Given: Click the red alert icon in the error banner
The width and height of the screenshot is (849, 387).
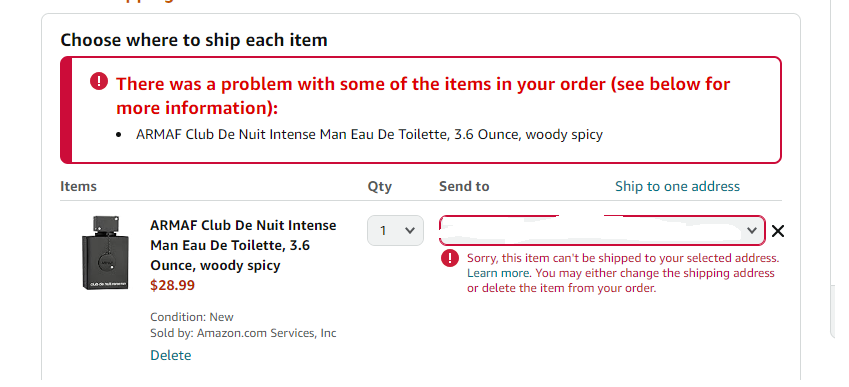Looking at the screenshot, I should pos(99,82).
